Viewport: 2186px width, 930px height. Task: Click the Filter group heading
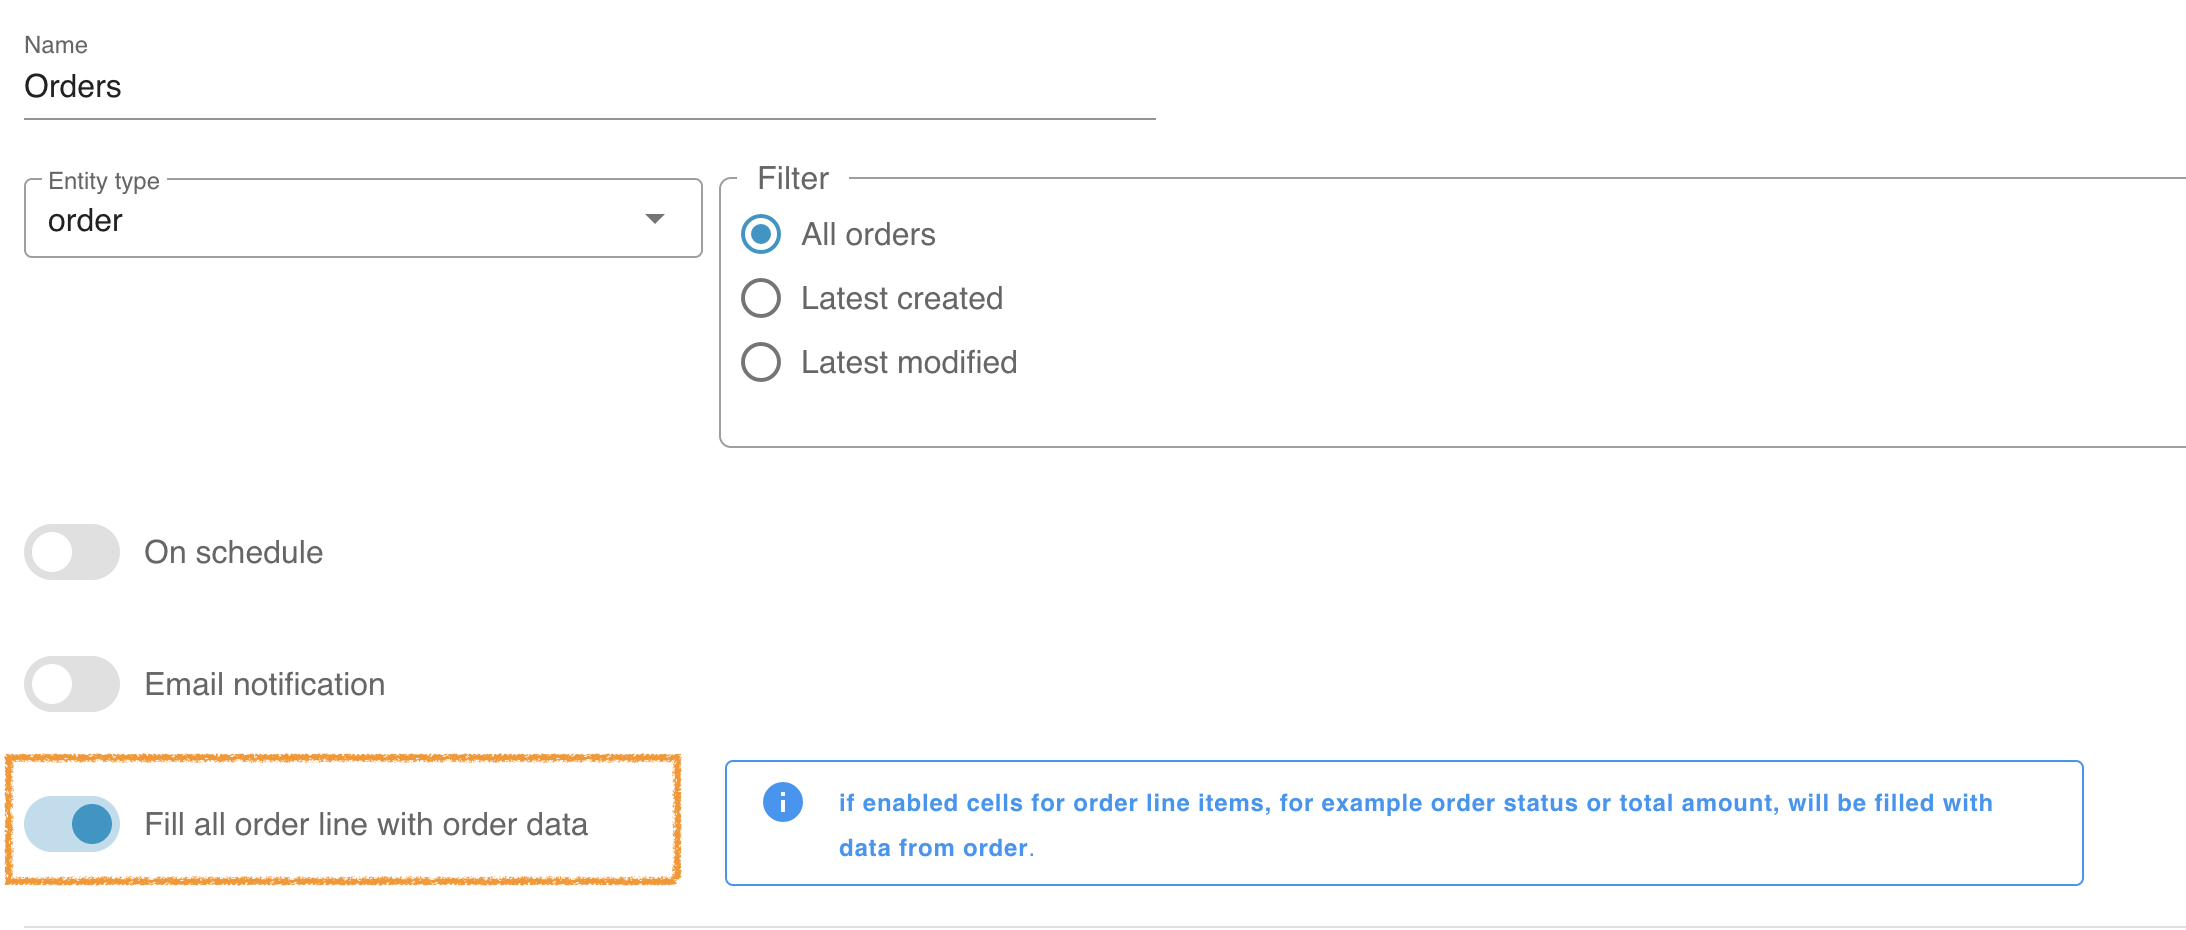point(793,178)
